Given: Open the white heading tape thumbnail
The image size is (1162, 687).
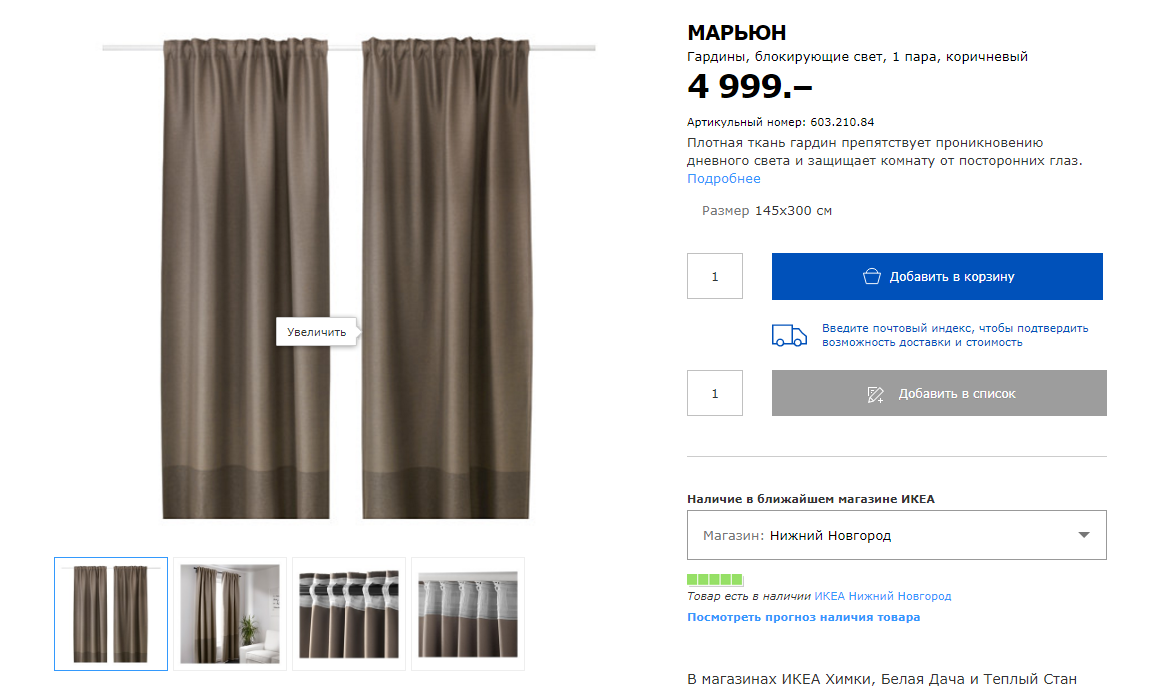Looking at the screenshot, I should (x=468, y=614).
